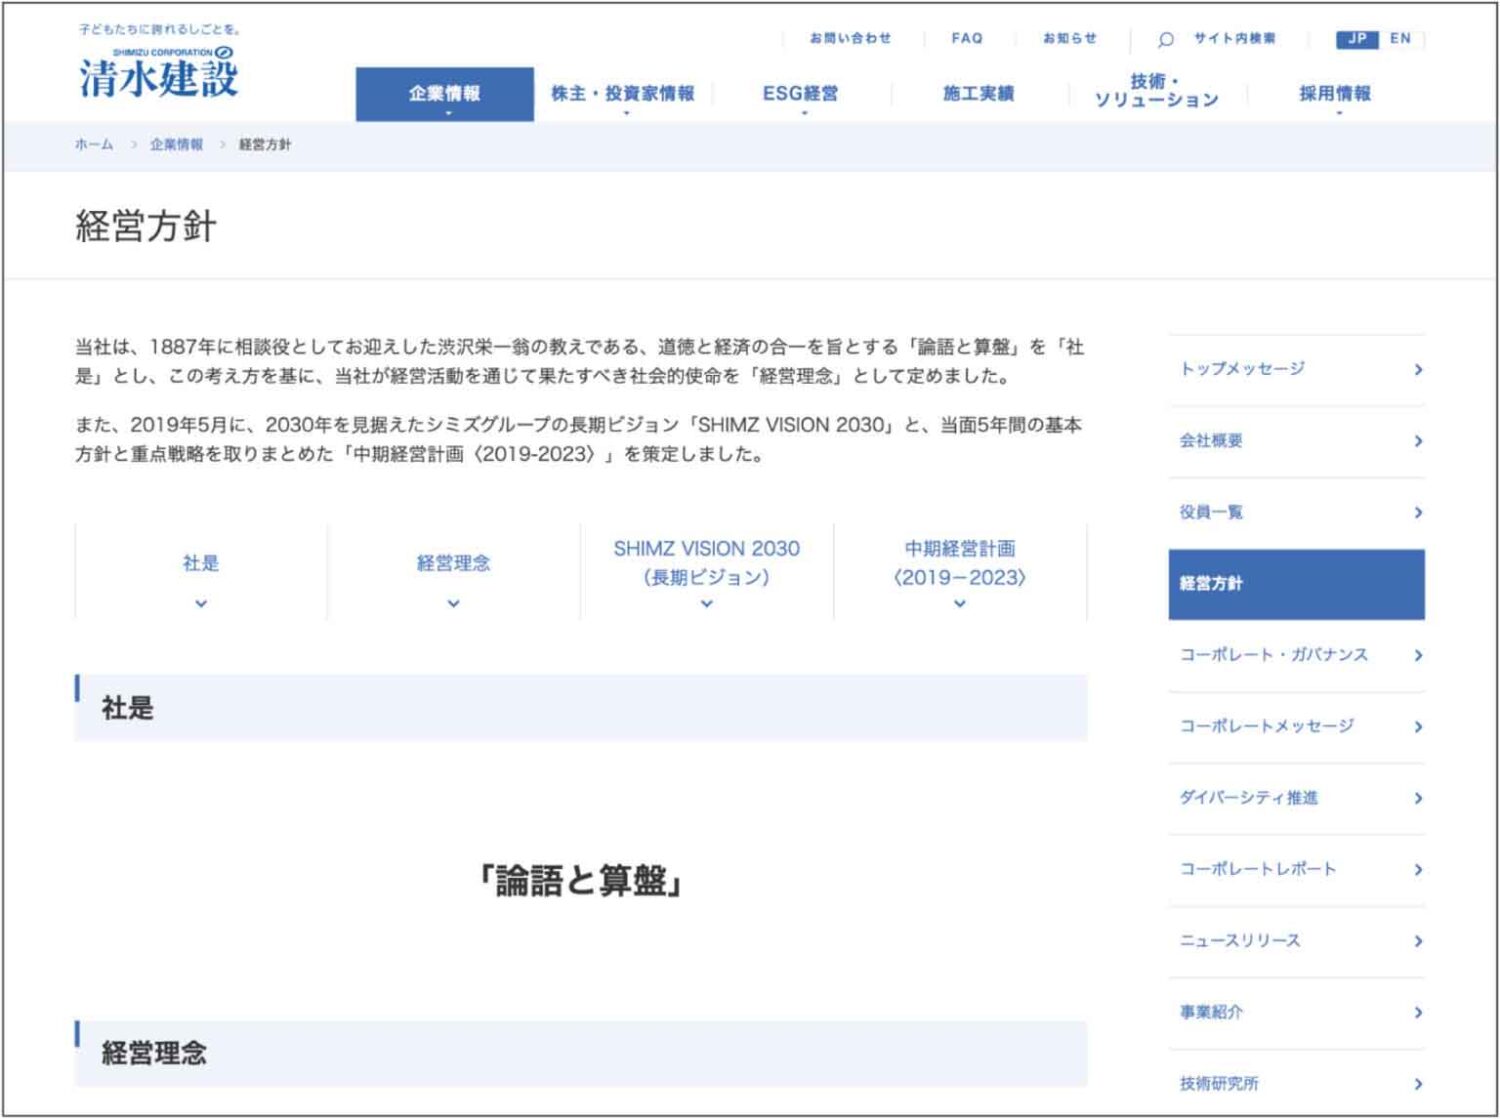Open 会社概要 sidebar link

(x=1297, y=441)
